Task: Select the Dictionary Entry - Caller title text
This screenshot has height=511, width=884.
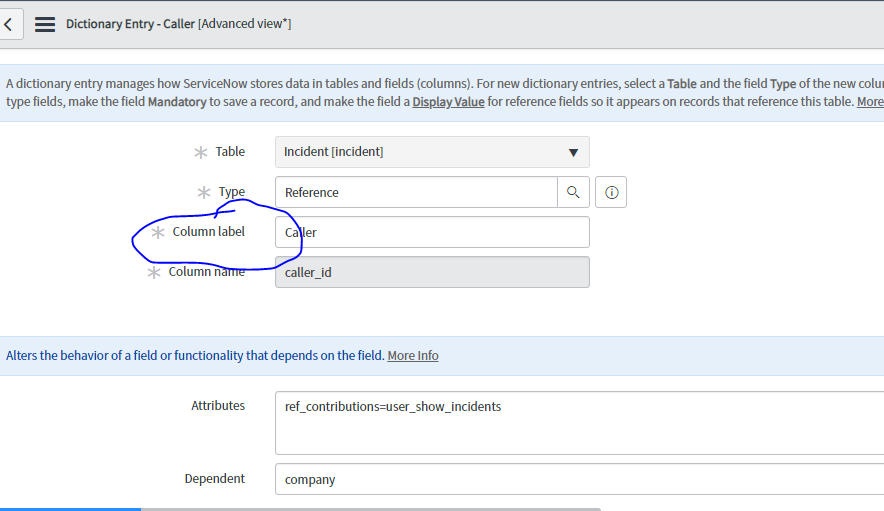Action: [x=130, y=24]
